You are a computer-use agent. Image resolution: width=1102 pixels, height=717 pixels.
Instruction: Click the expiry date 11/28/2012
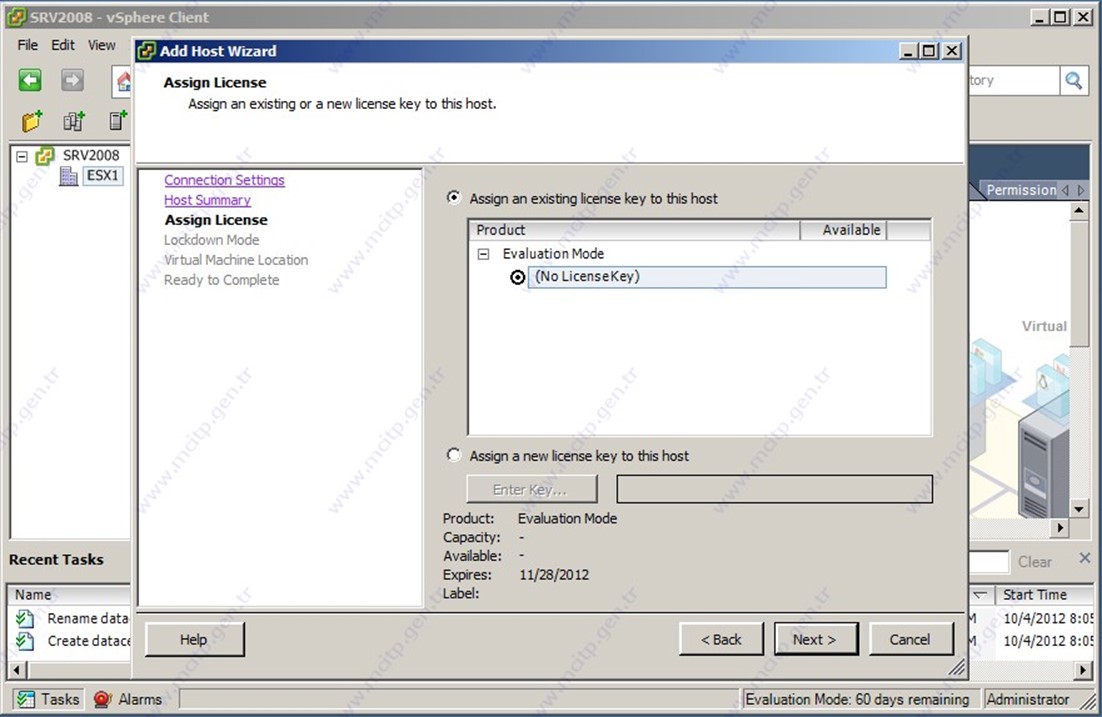tap(554, 575)
